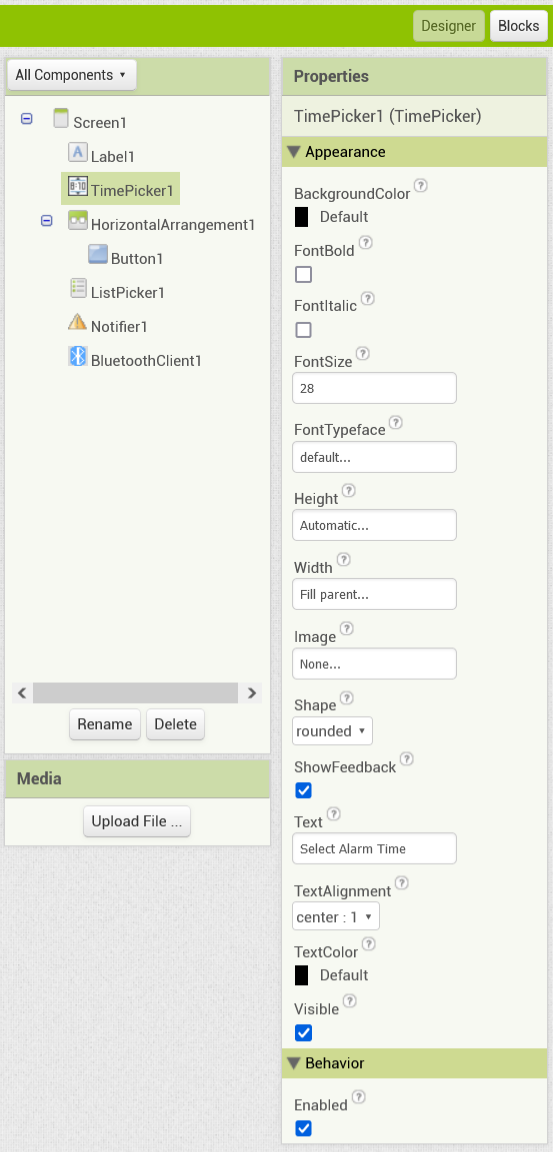The width and height of the screenshot is (553, 1152).
Task: Open help icon beside FontSize
Action: pyautogui.click(x=362, y=354)
